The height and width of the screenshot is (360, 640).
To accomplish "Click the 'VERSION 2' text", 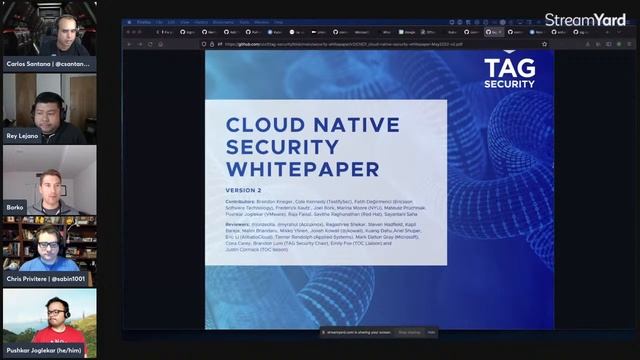I will [243, 190].
